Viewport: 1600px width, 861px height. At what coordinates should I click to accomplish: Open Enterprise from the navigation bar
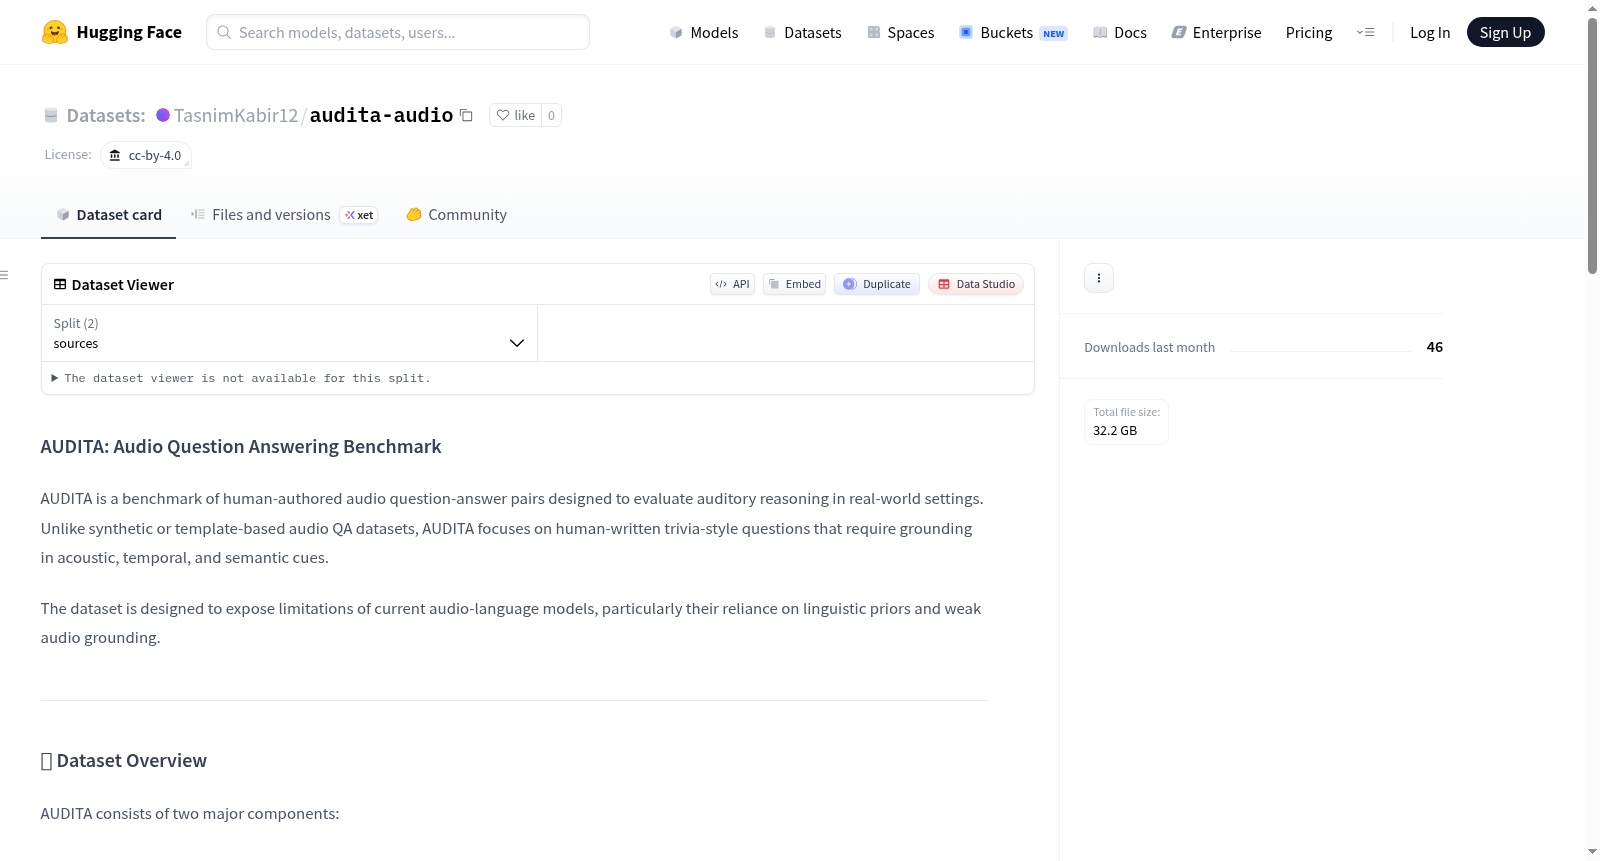click(x=1216, y=32)
